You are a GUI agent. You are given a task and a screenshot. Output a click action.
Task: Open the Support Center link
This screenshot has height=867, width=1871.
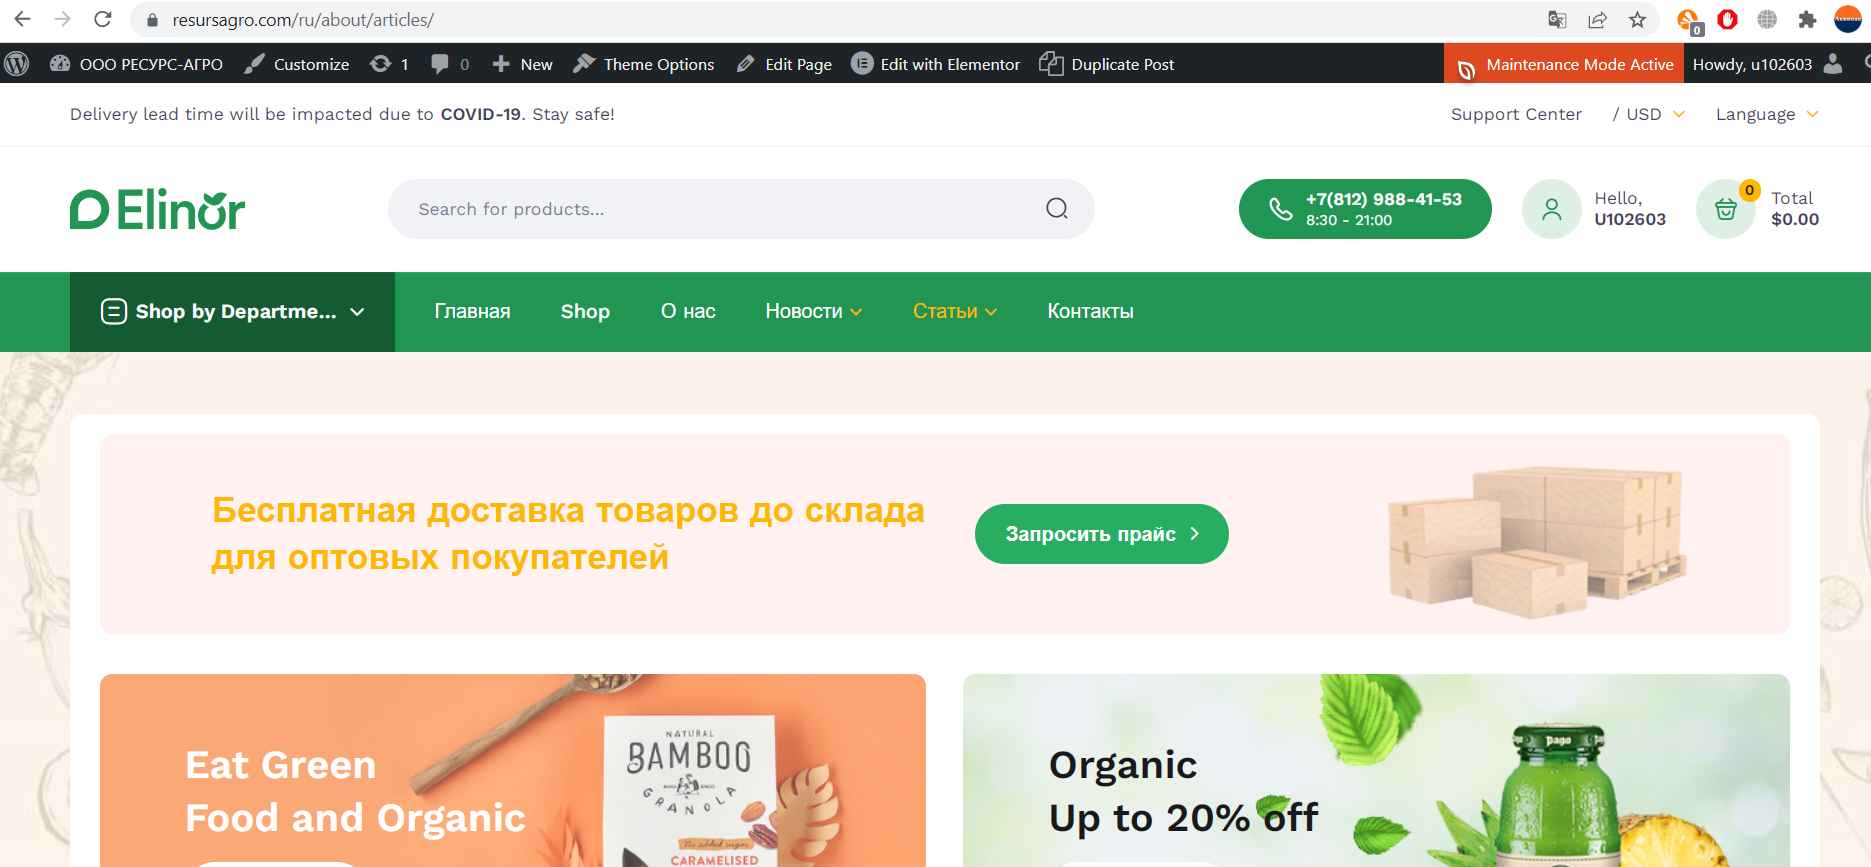tap(1516, 114)
